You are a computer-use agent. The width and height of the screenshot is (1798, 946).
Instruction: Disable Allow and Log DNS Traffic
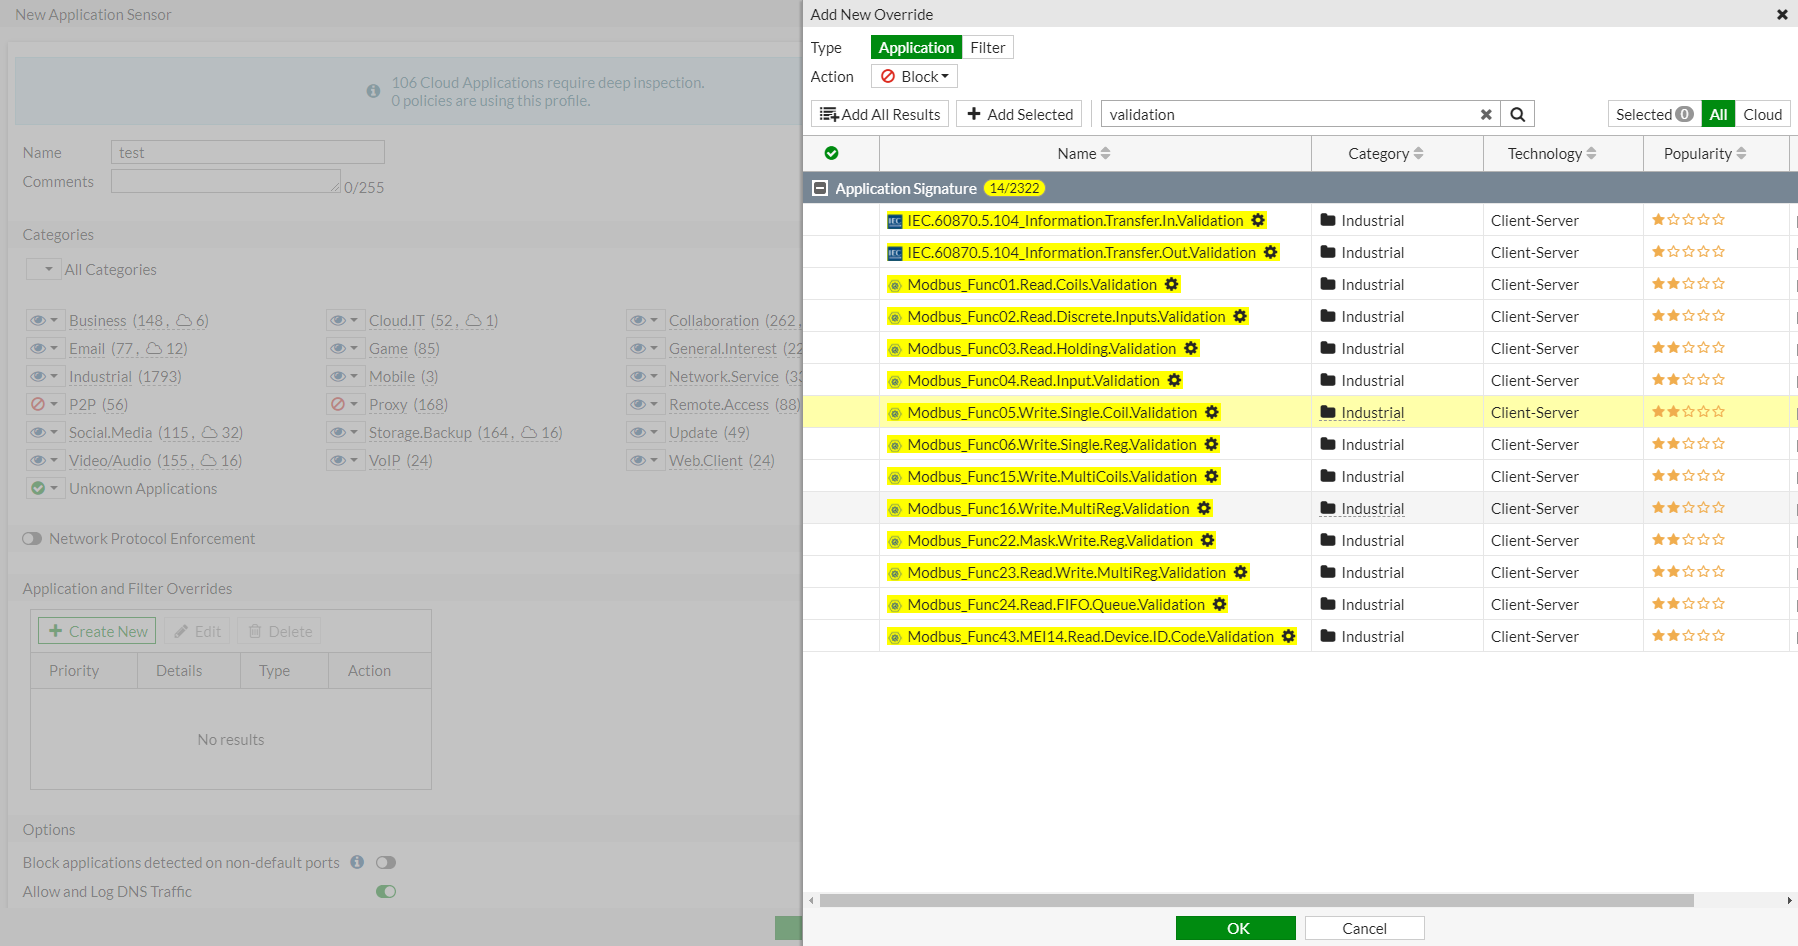pos(386,891)
